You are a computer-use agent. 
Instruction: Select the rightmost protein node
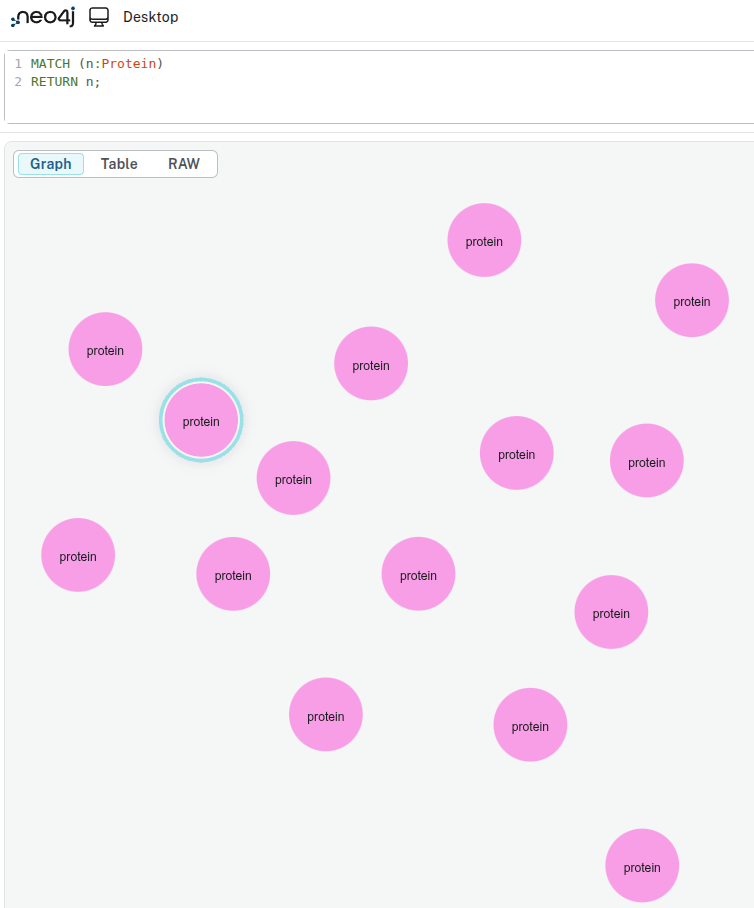click(x=692, y=301)
